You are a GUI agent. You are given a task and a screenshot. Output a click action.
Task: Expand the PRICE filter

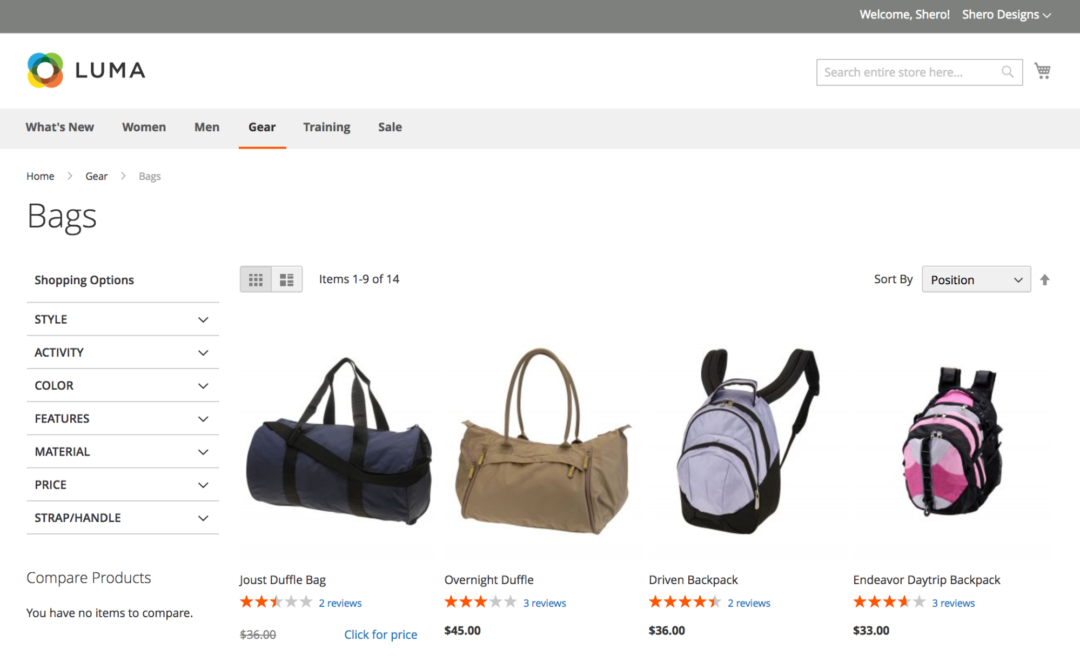coord(122,485)
